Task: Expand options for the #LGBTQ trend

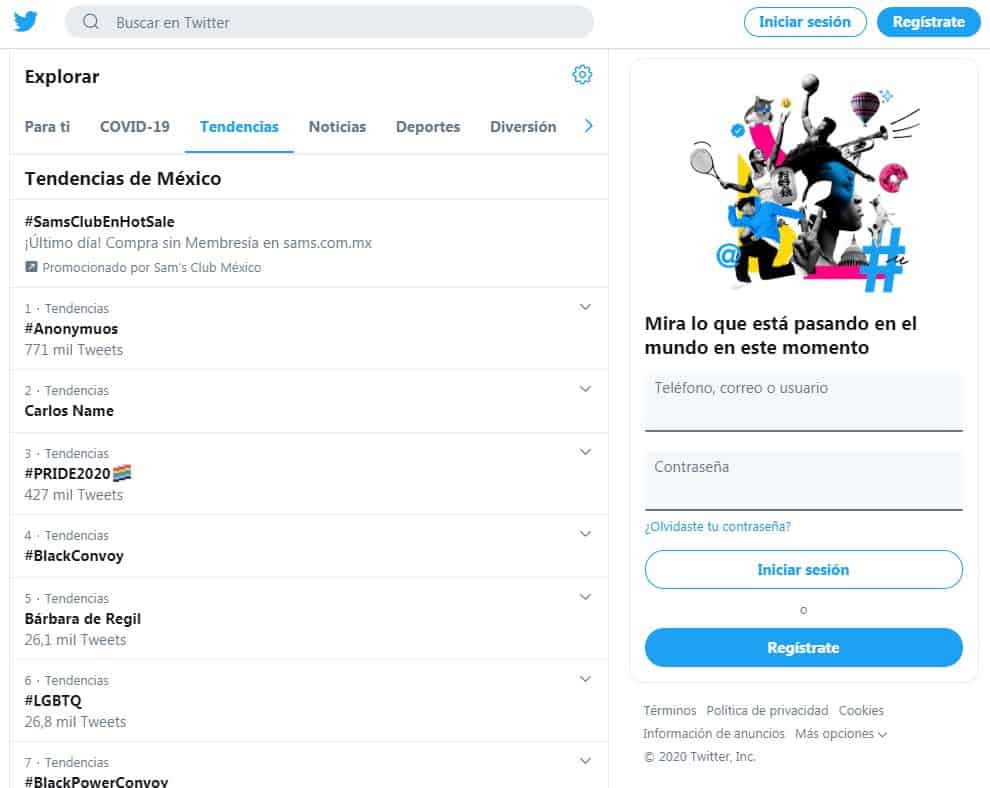Action: [x=585, y=679]
